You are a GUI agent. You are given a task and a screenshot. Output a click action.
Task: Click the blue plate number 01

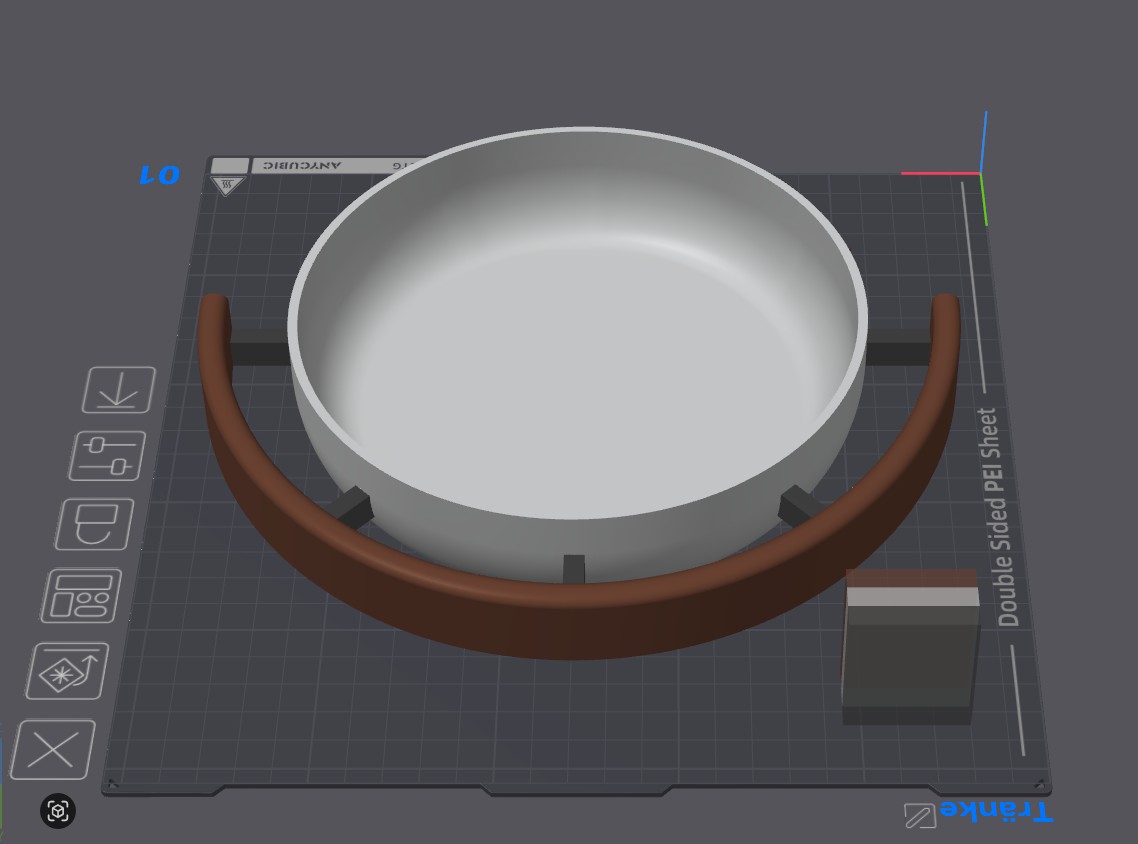[160, 175]
